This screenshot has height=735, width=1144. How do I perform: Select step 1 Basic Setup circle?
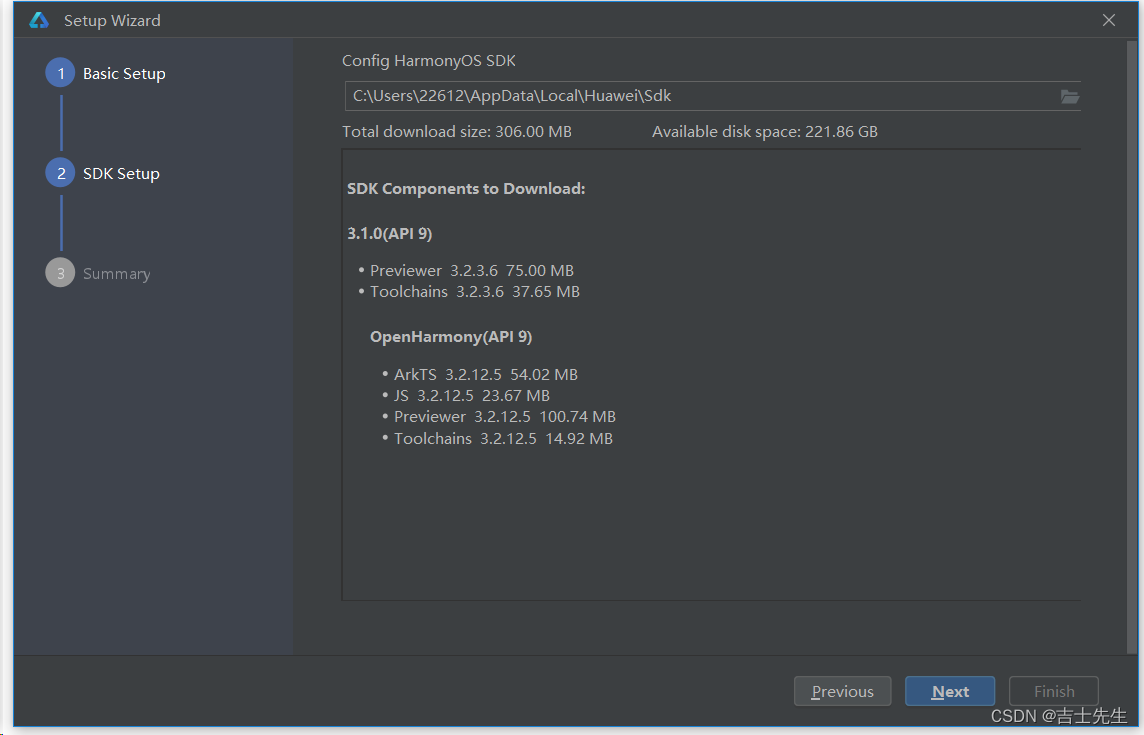click(61, 73)
